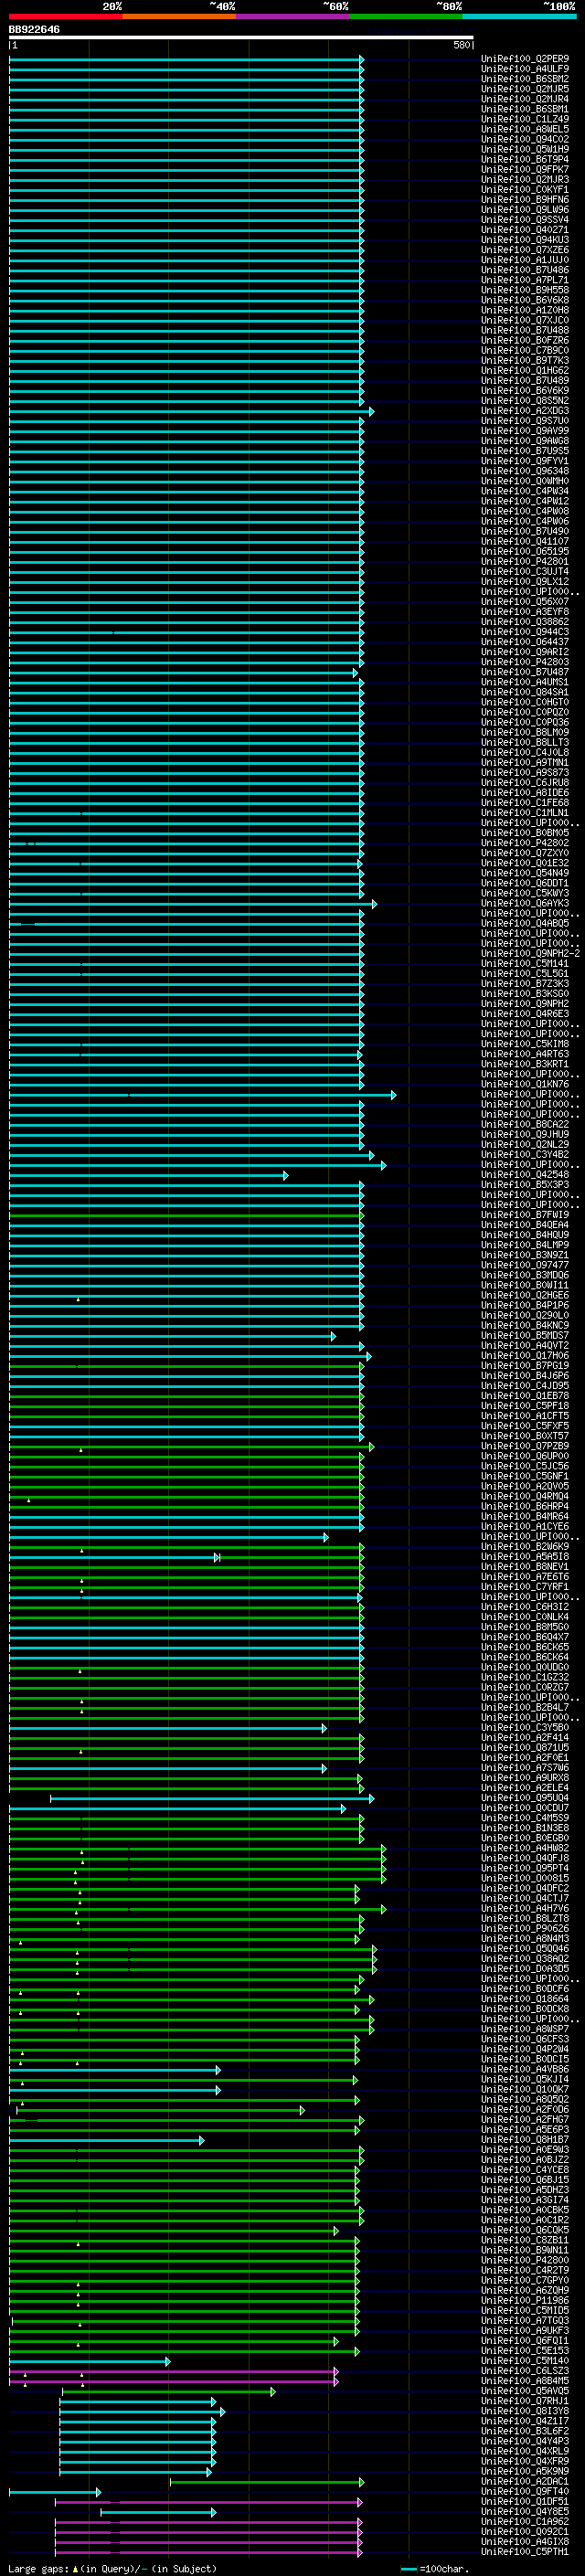Image resolution: width=585 pixels, height=2576 pixels.
Task: Click hit label UniRef100_Q17H06
Action: point(525,1356)
